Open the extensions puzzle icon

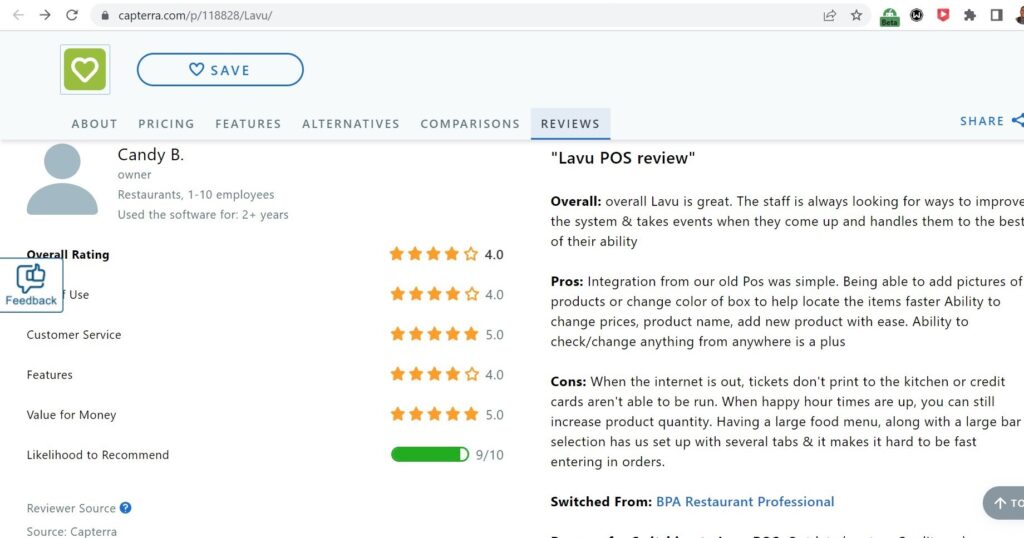tap(970, 15)
